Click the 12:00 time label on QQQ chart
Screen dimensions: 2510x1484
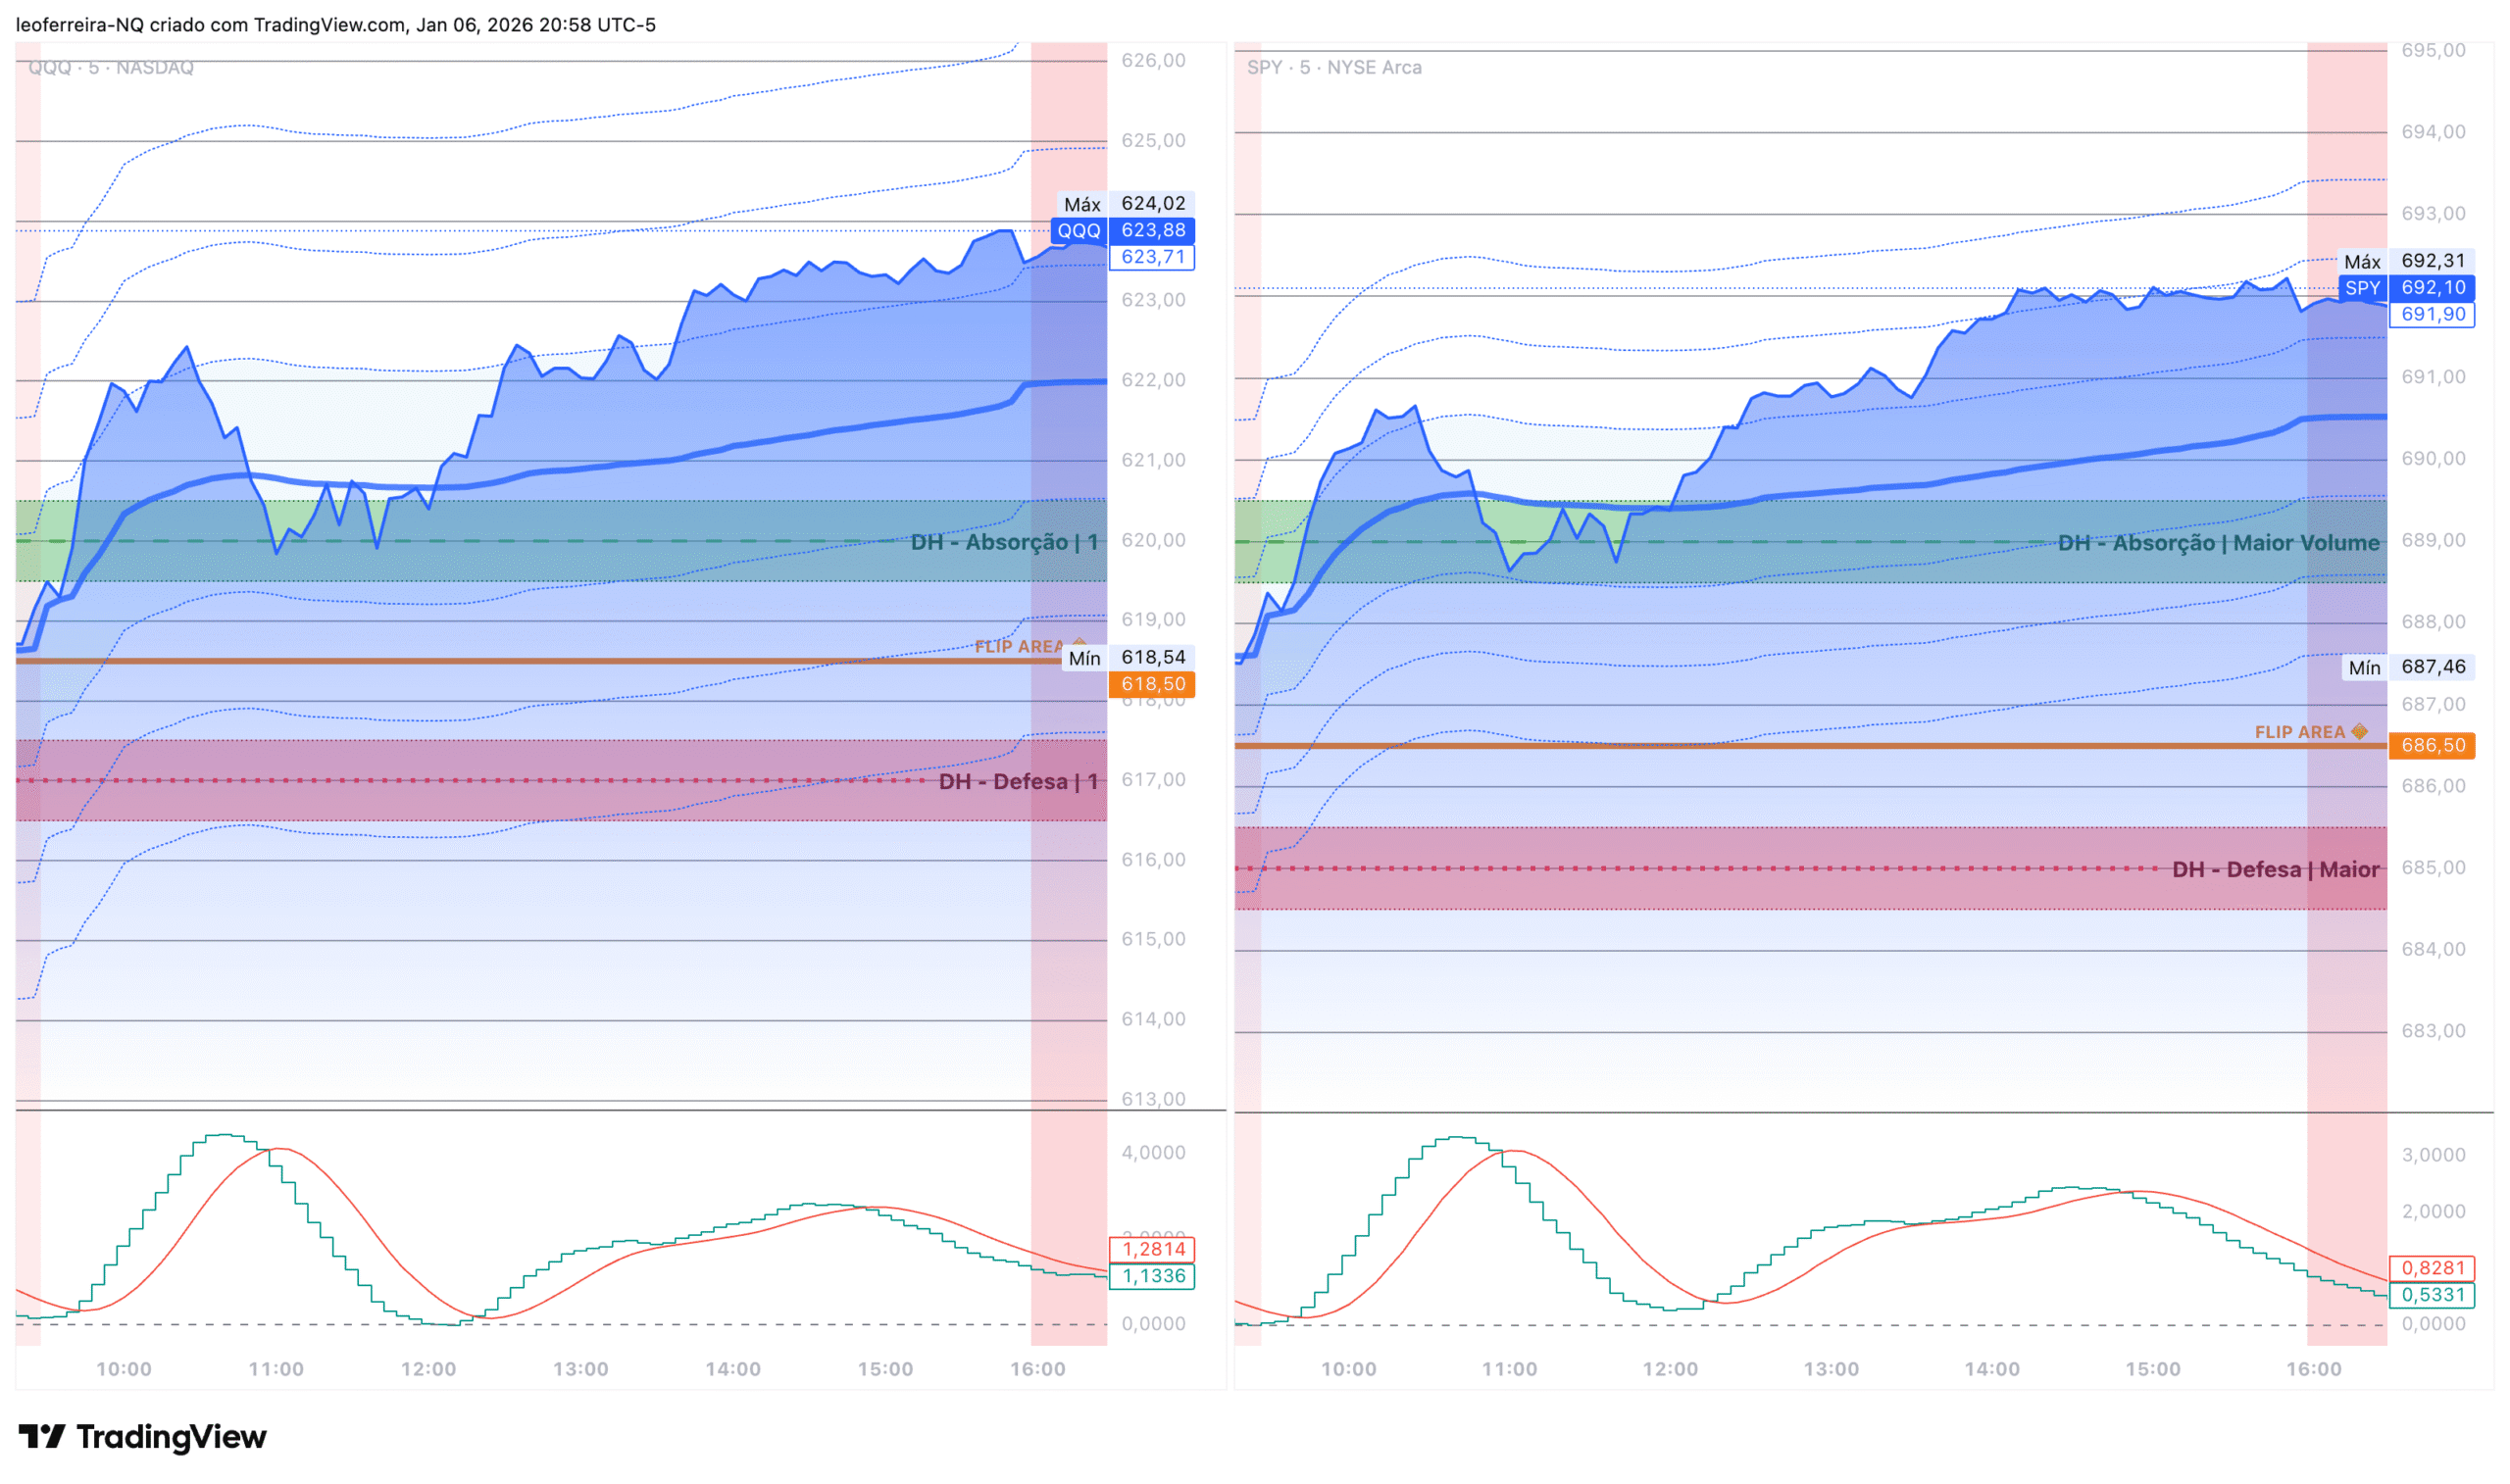(x=428, y=1370)
